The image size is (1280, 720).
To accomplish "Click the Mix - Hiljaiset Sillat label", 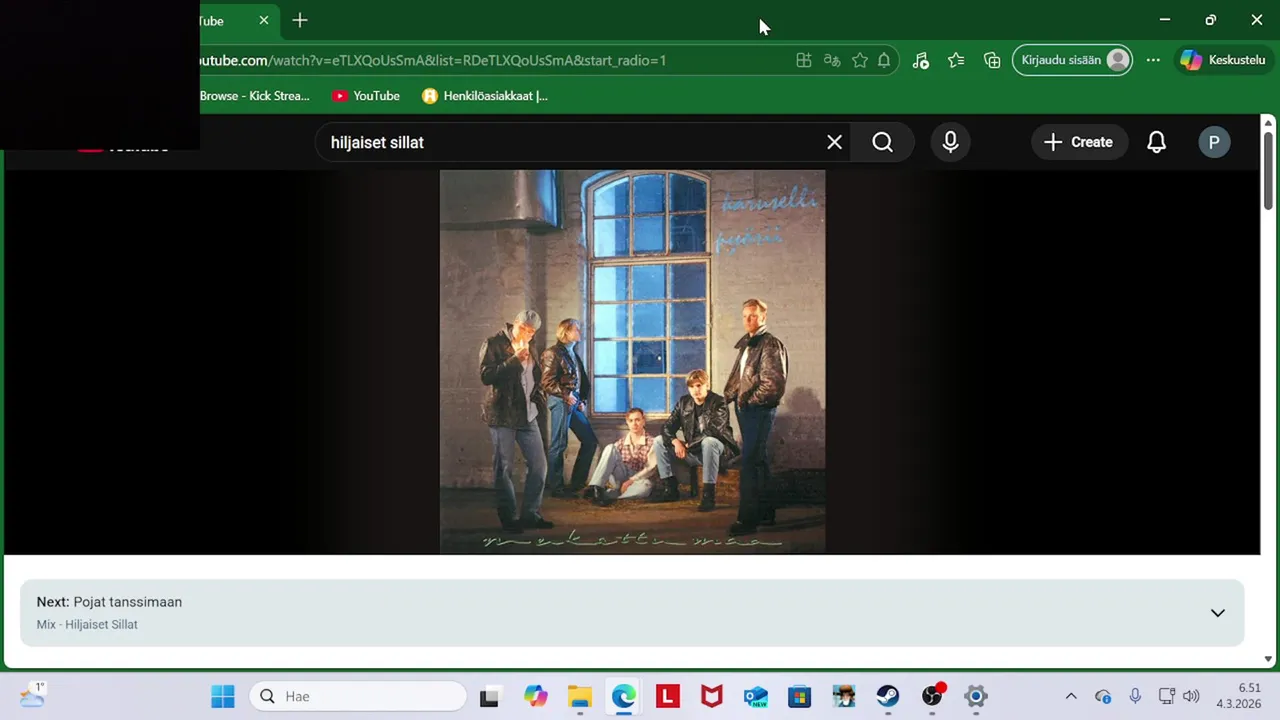I will (87, 624).
